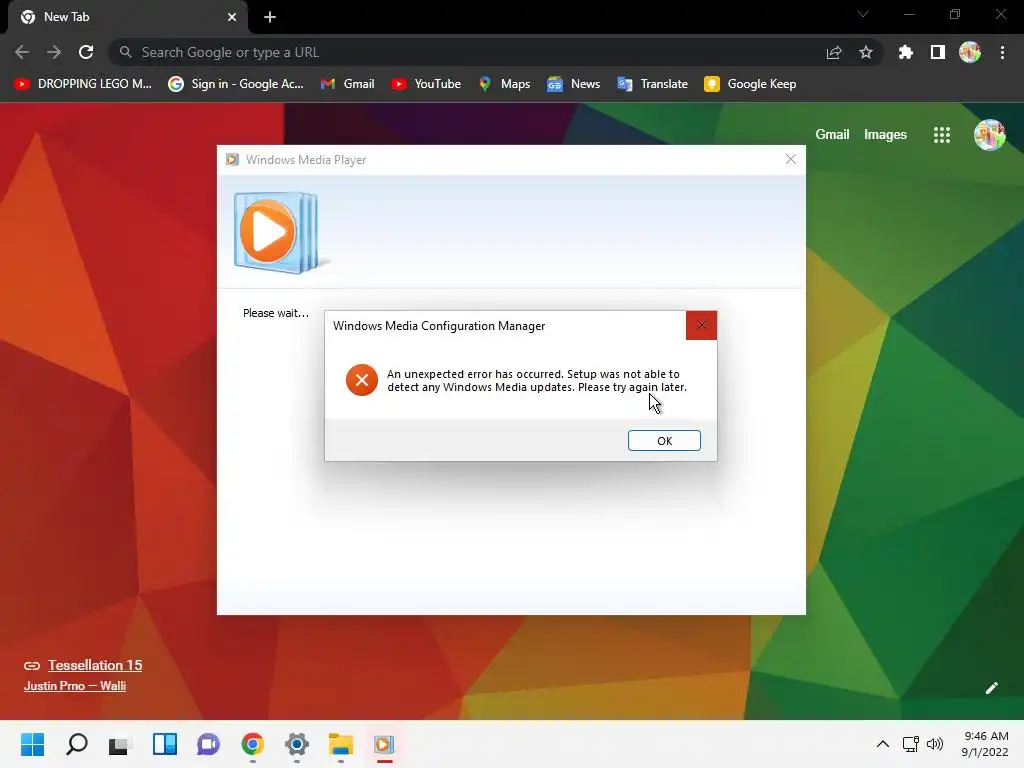
Task: Customize this page with pencil icon
Action: pyautogui.click(x=991, y=688)
